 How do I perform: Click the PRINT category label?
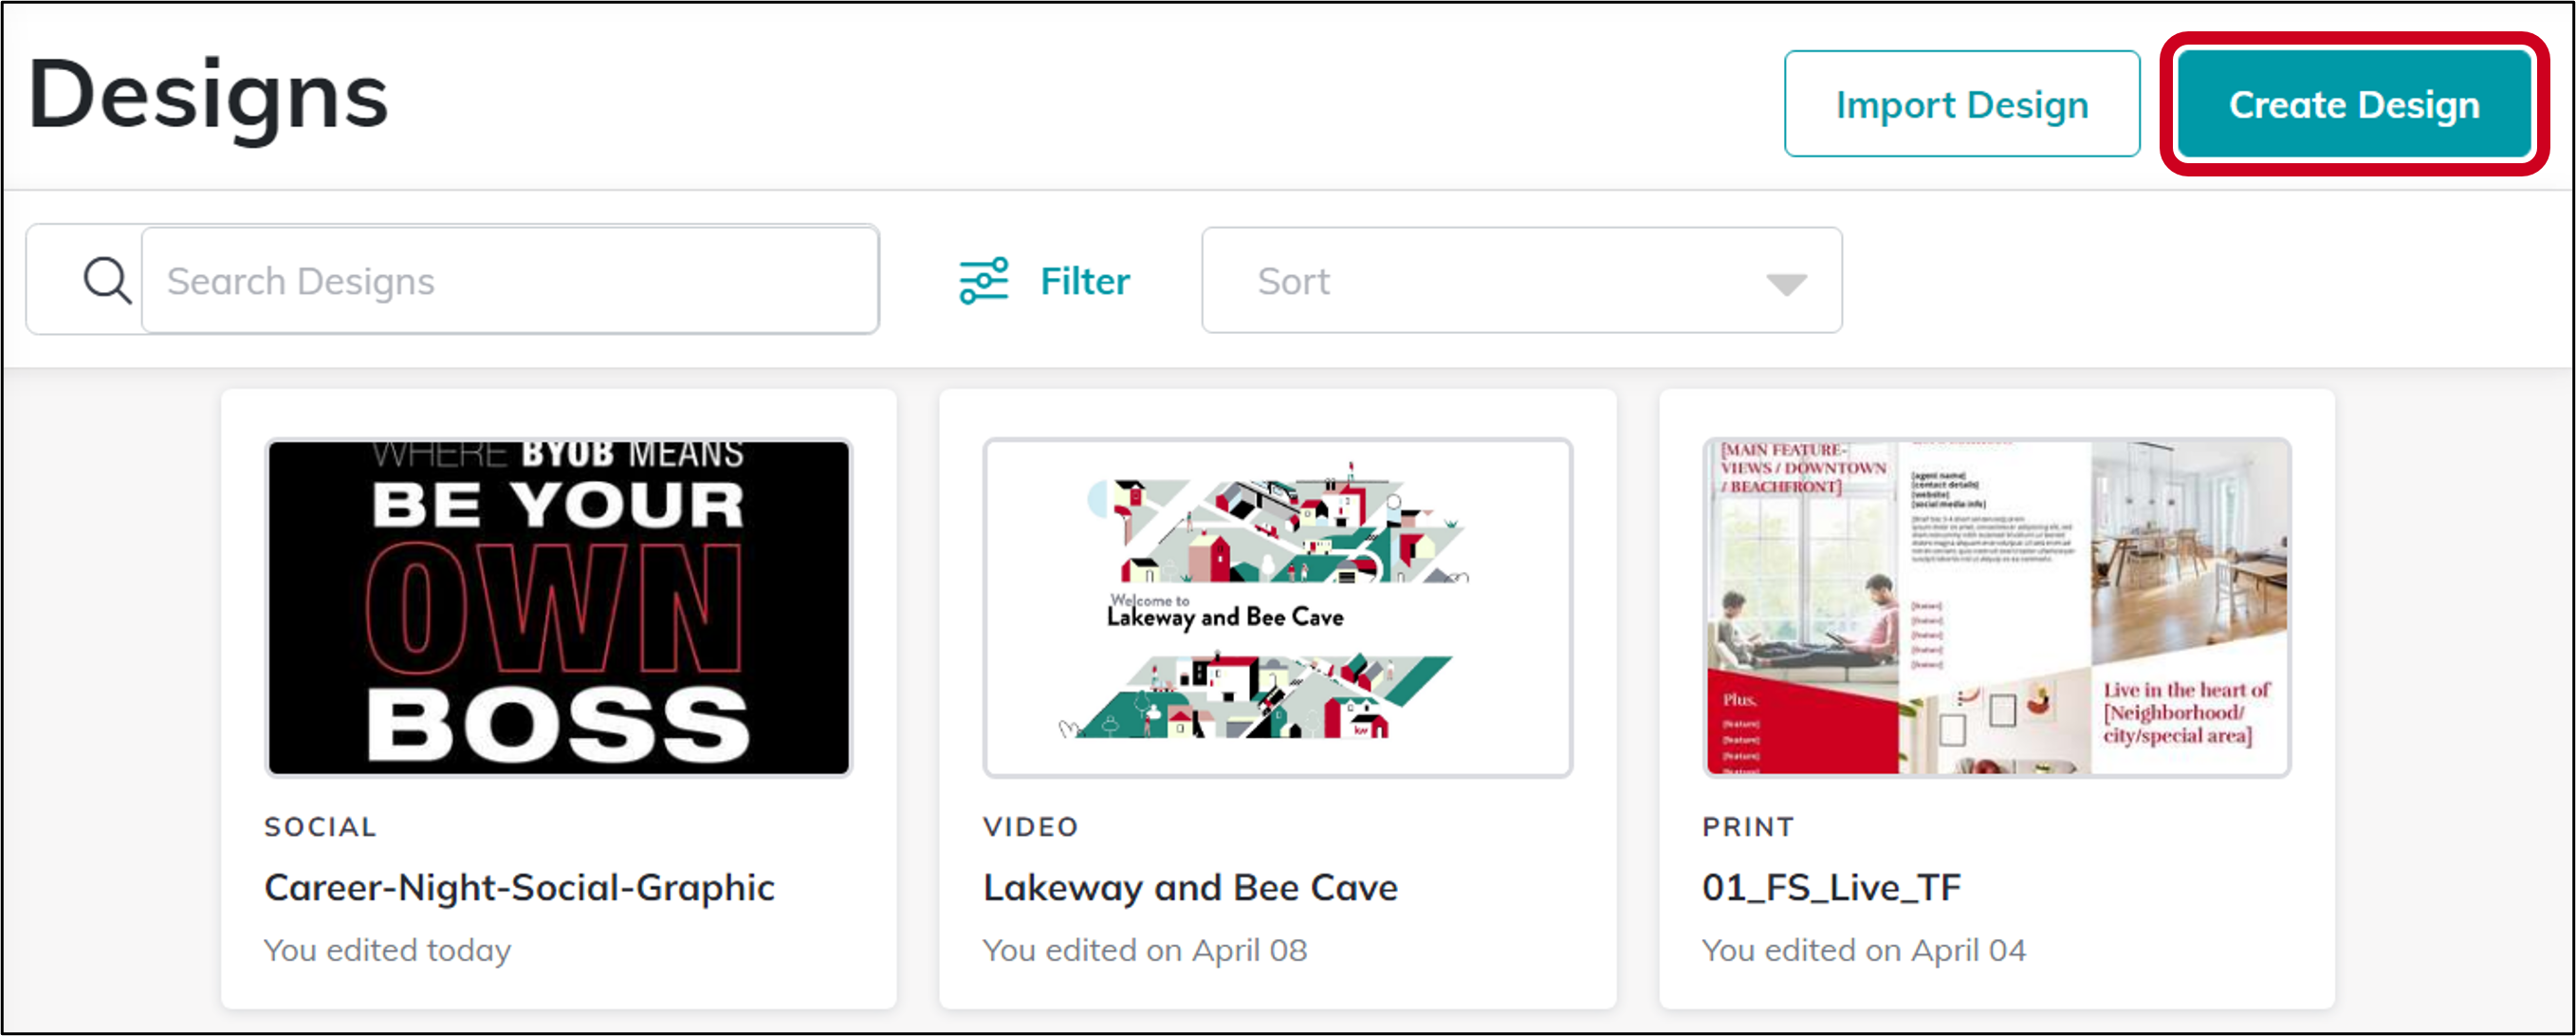pyautogui.click(x=1748, y=827)
